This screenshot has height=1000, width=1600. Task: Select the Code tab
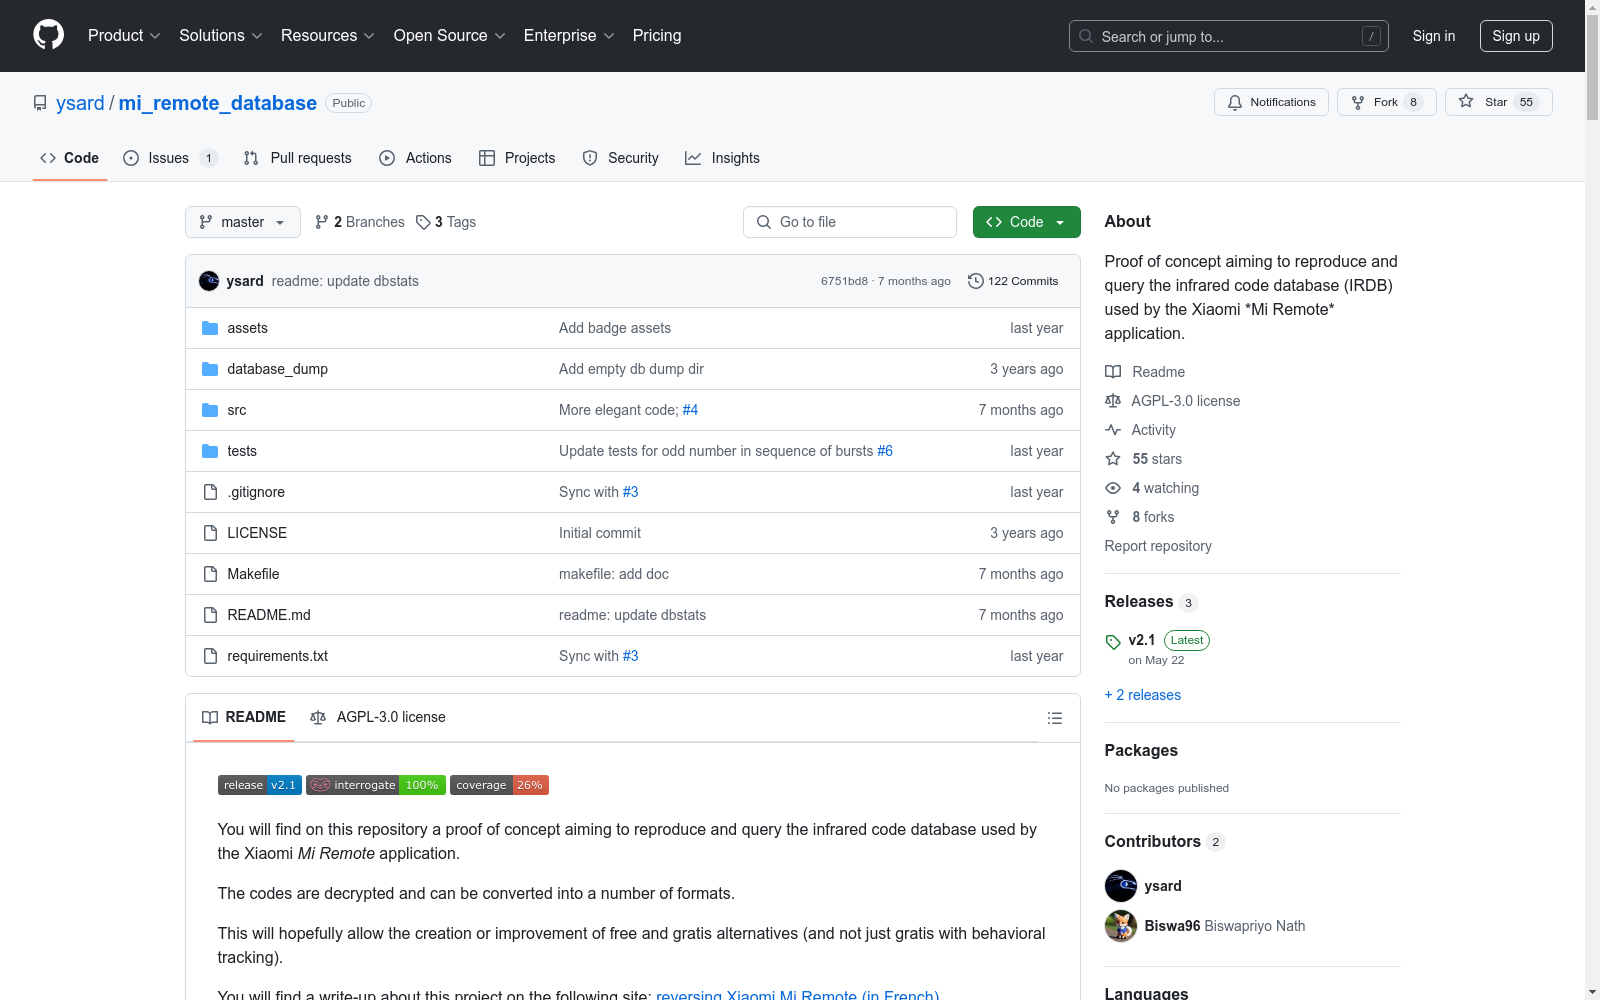(x=69, y=158)
